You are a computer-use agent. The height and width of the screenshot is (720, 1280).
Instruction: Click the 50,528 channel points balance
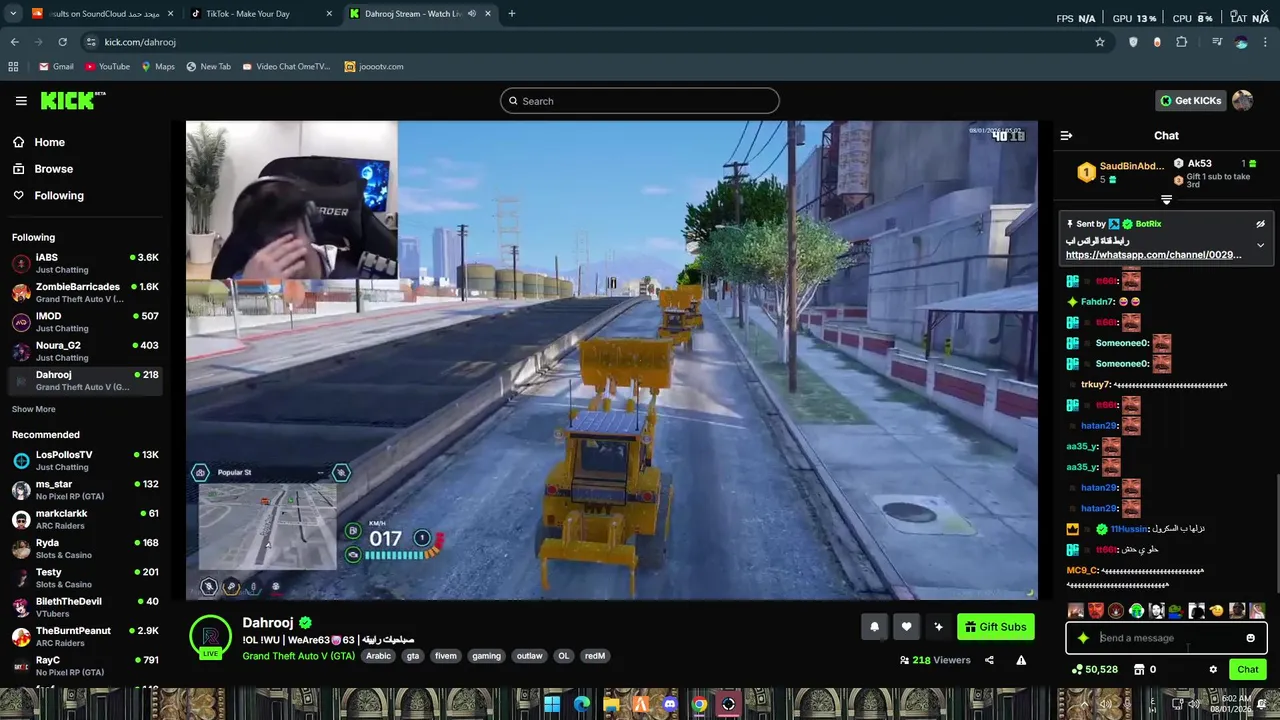(1094, 670)
